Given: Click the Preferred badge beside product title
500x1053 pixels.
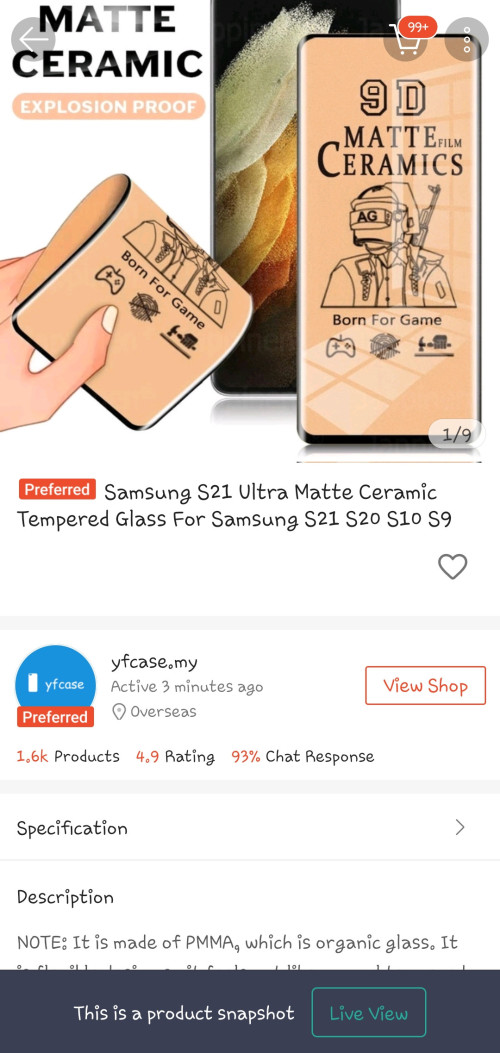Looking at the screenshot, I should click(57, 490).
